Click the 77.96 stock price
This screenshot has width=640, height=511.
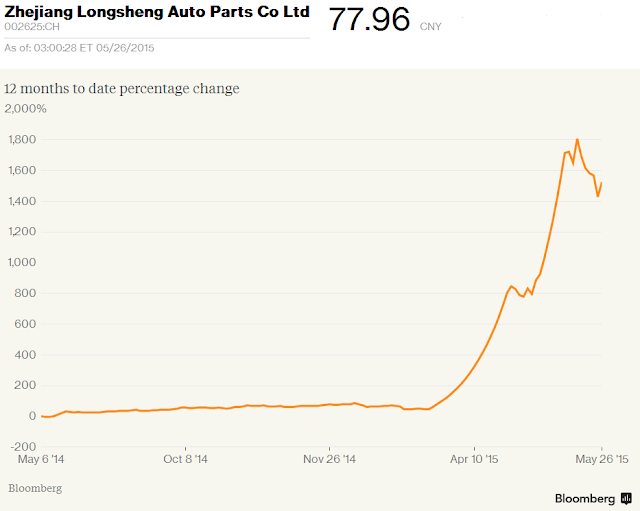coord(369,20)
